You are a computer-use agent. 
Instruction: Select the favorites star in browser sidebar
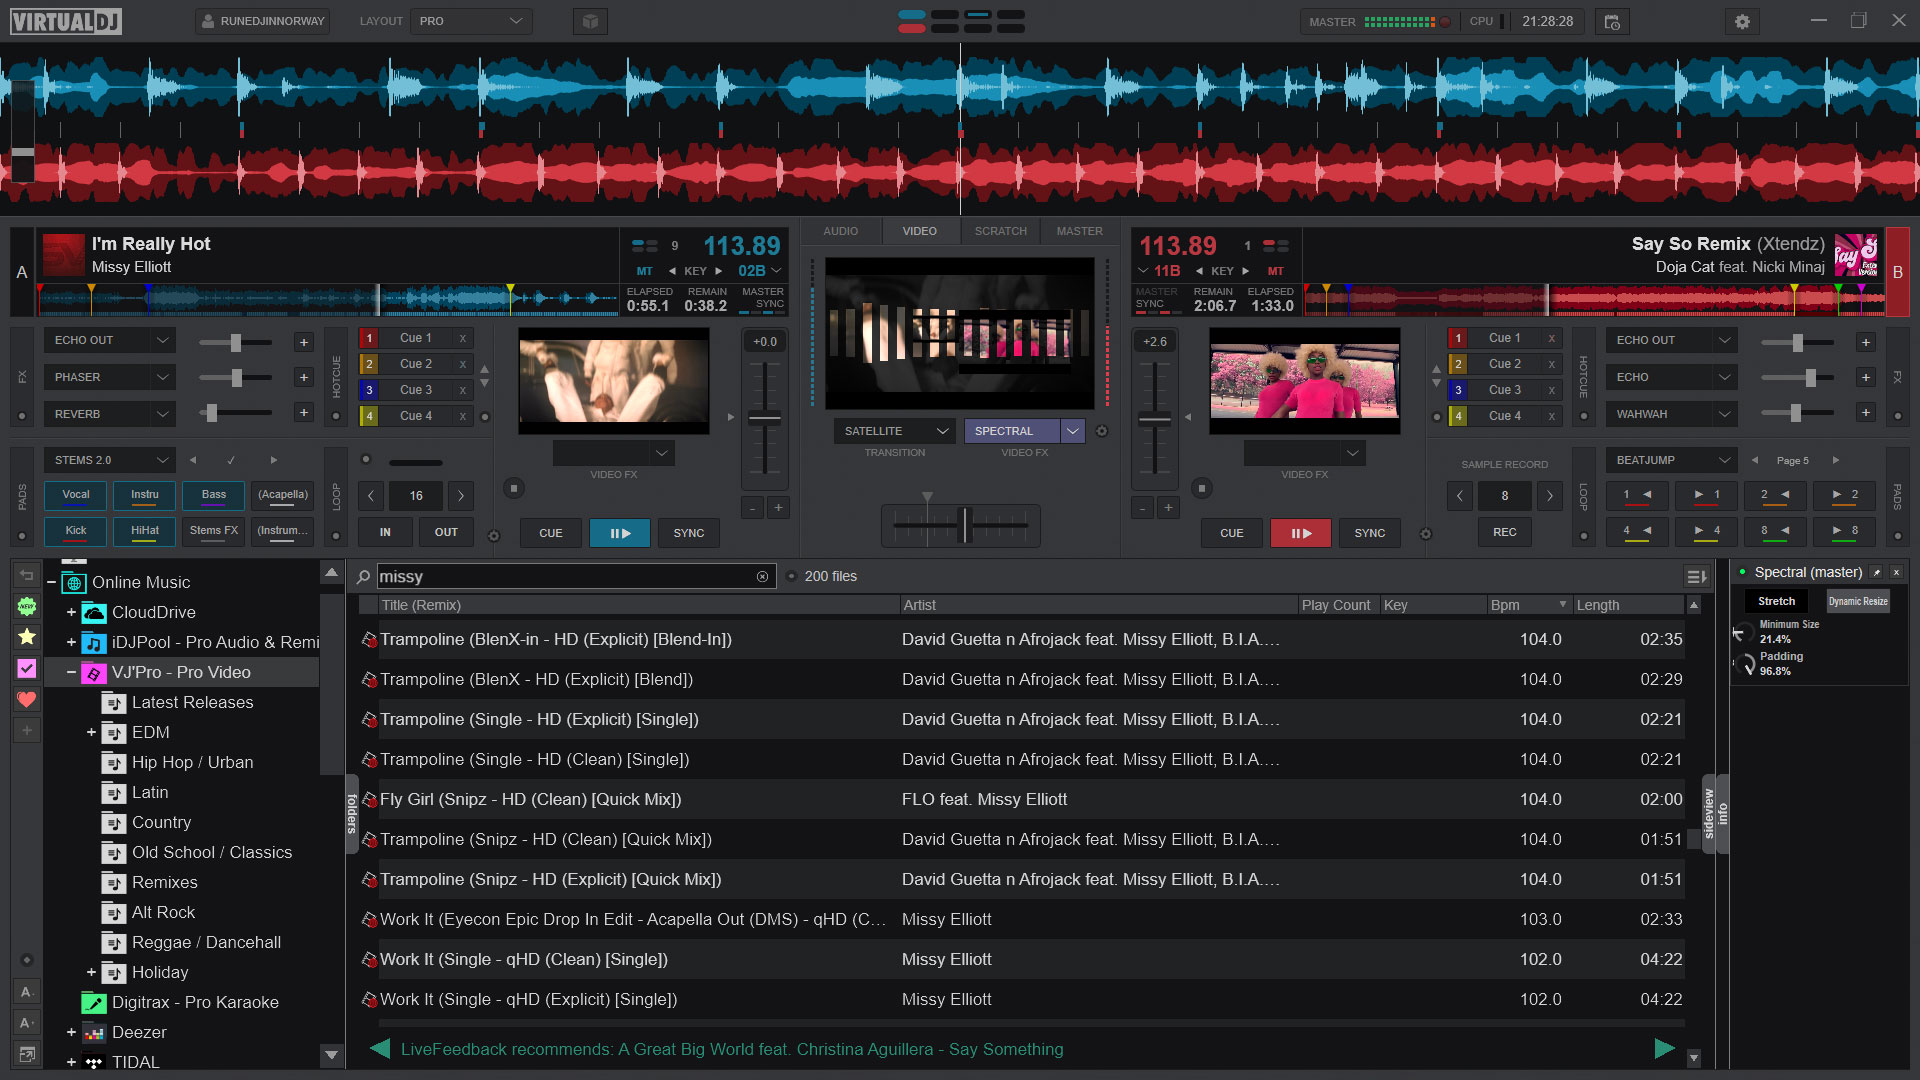click(x=27, y=637)
